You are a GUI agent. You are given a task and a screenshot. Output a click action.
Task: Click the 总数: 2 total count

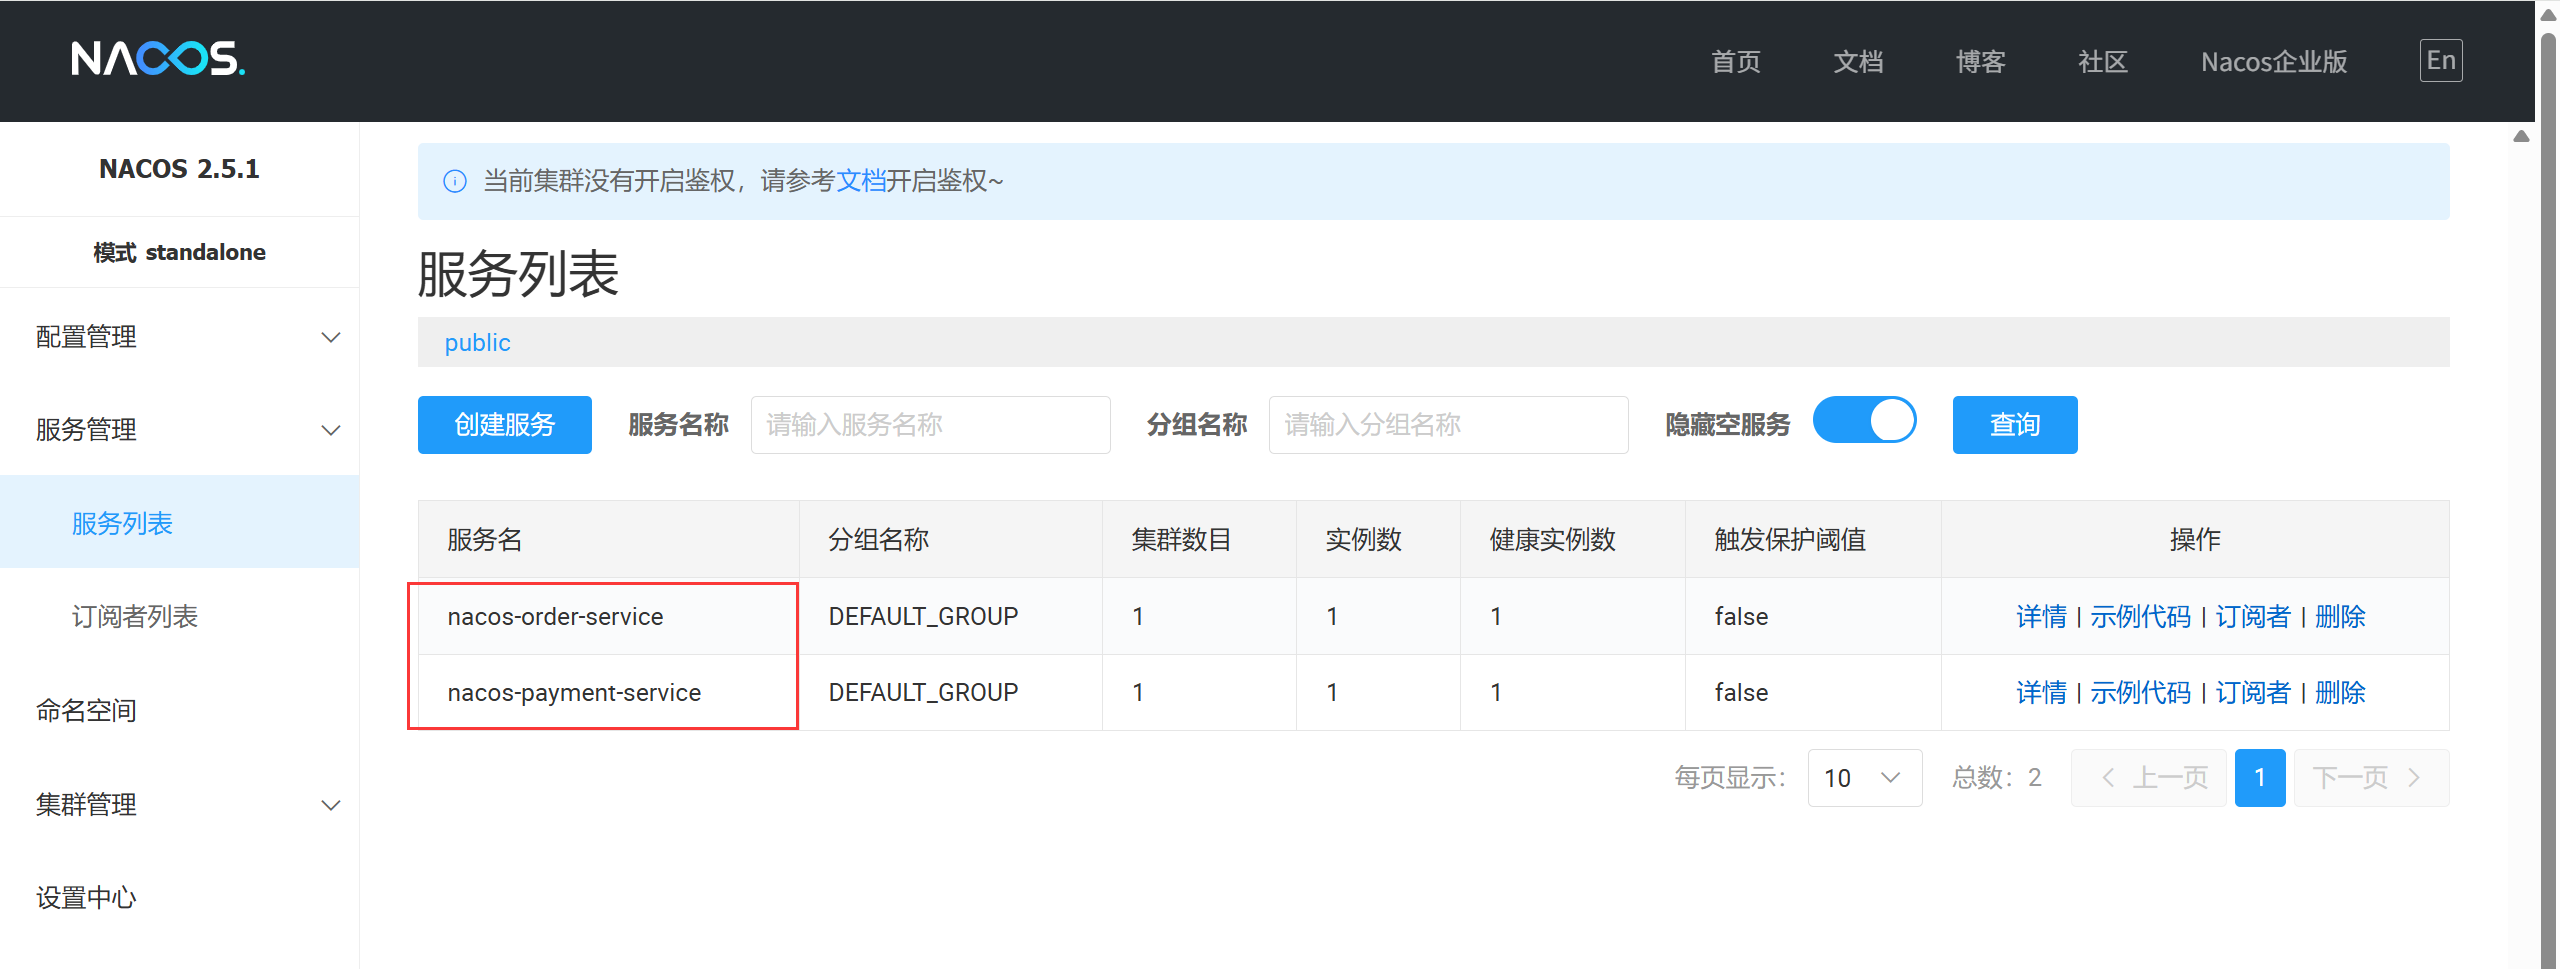tap(1997, 778)
